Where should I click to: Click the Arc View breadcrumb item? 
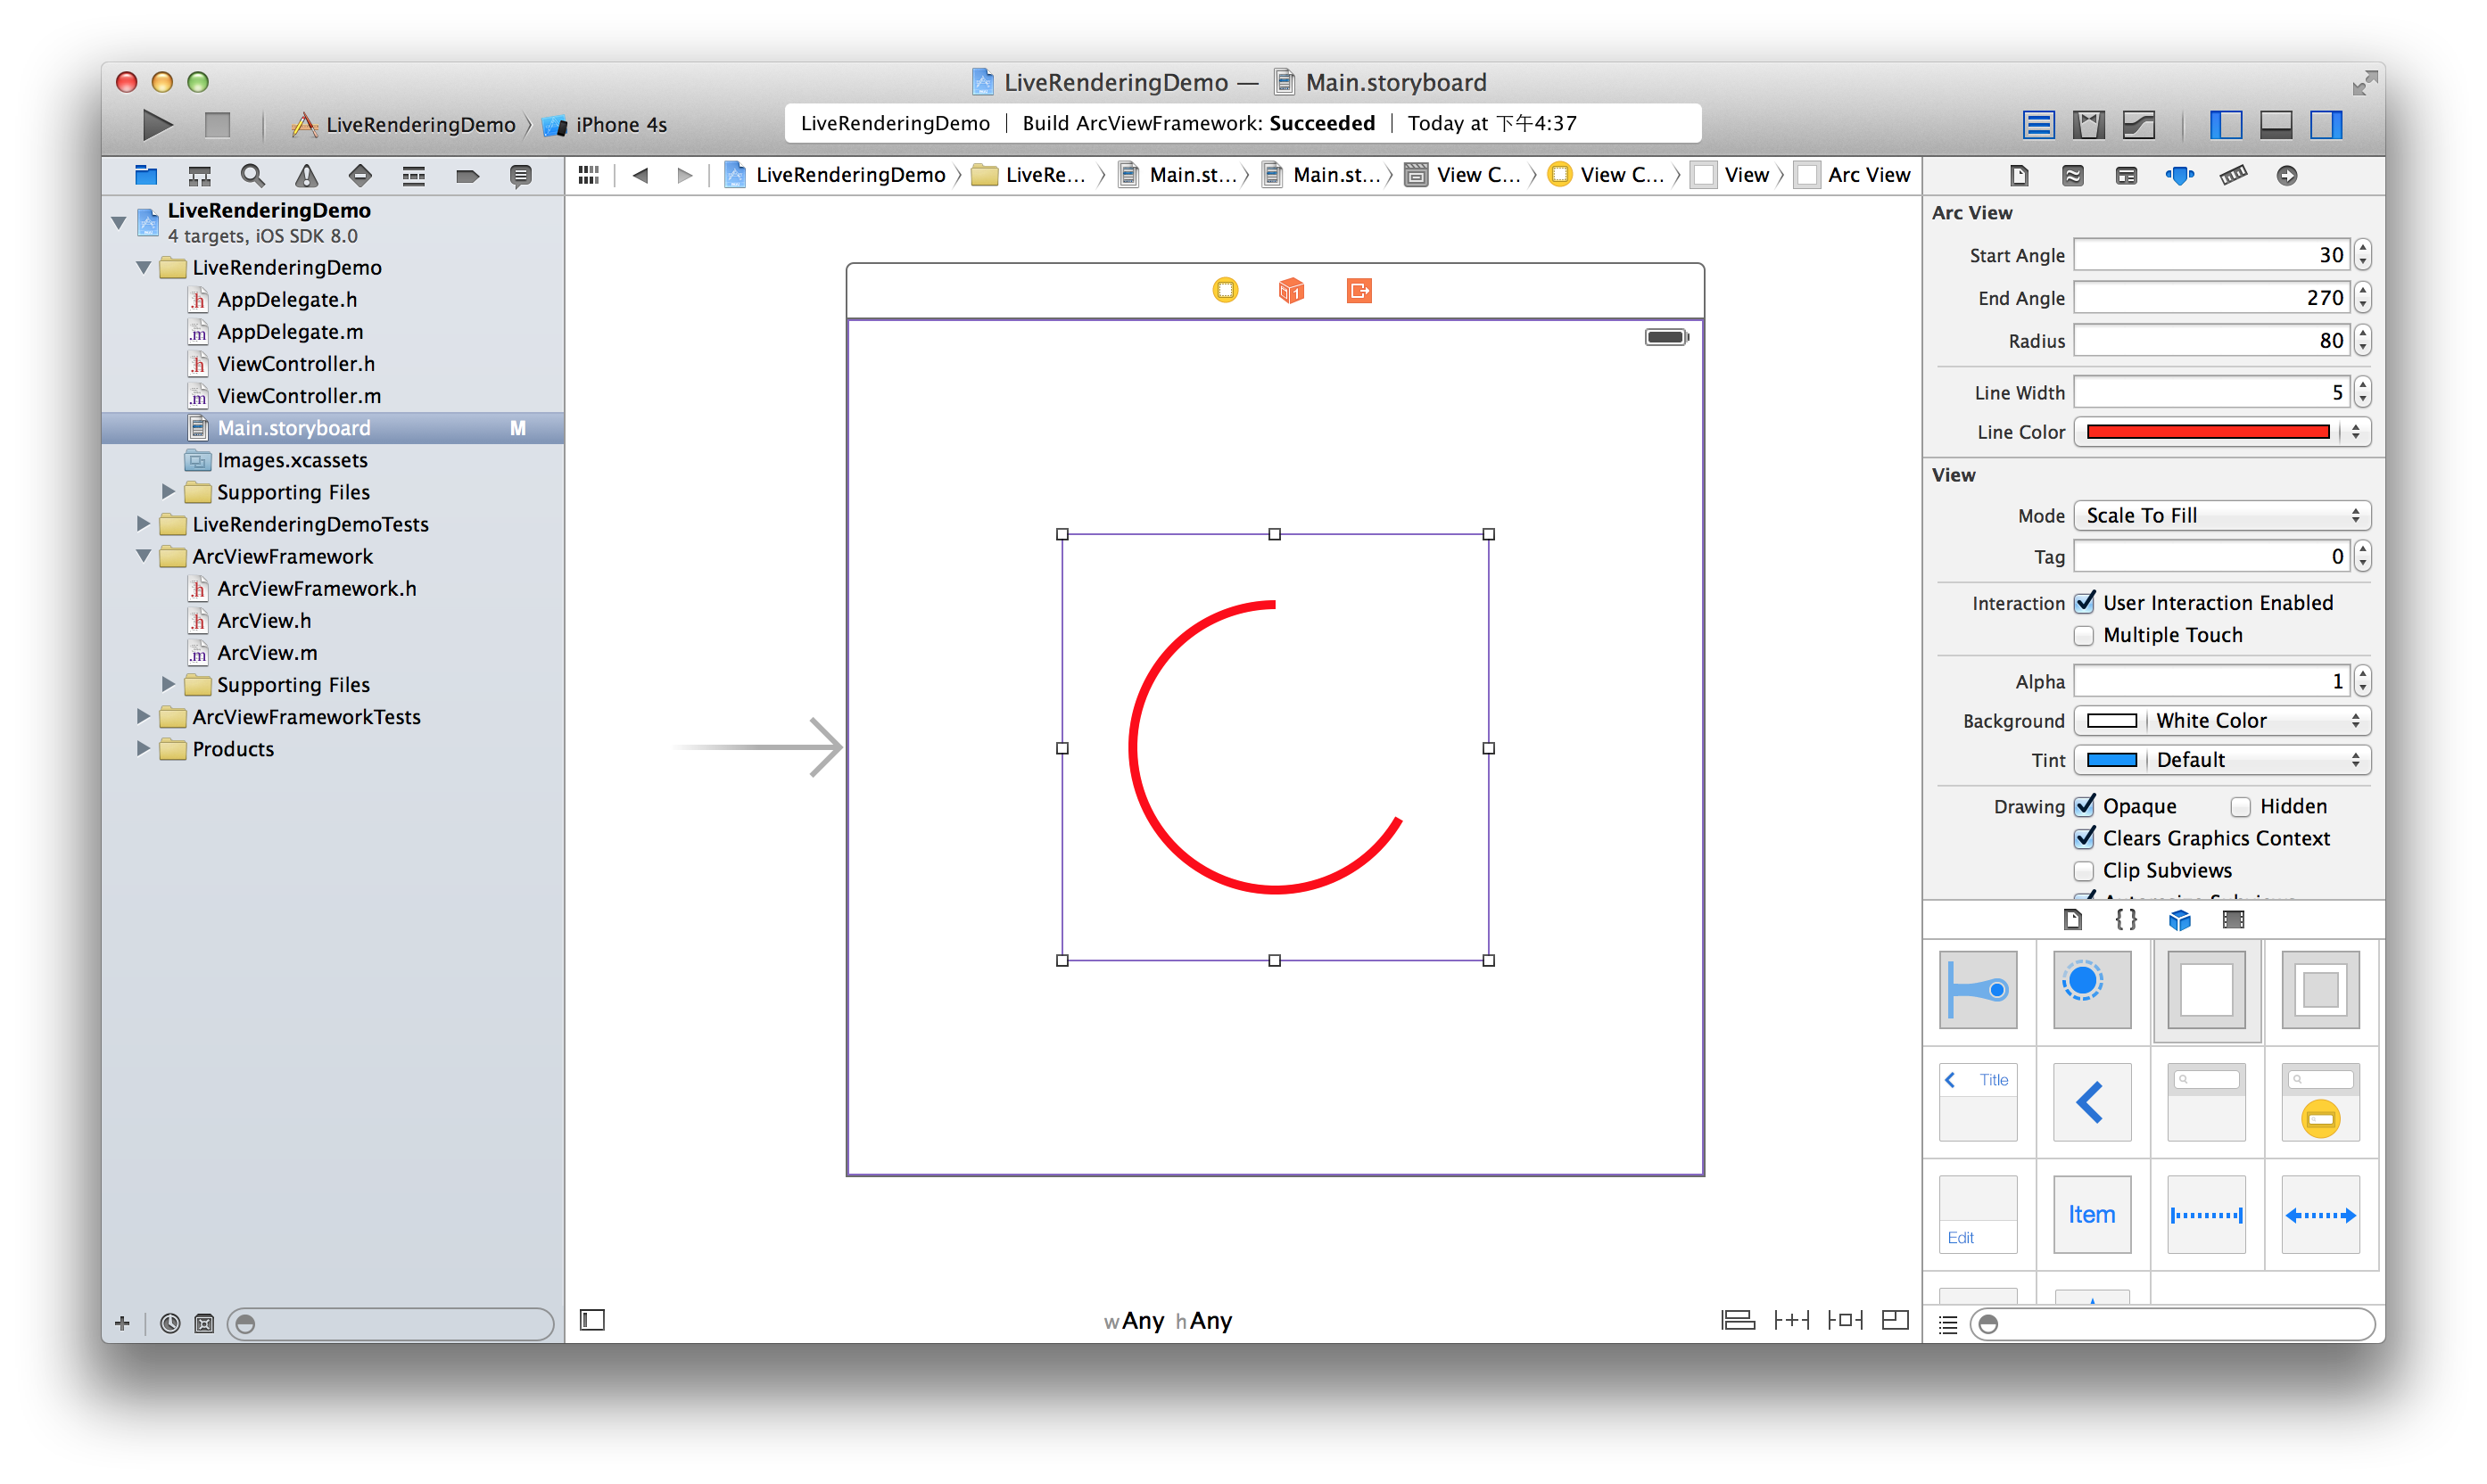point(1867,175)
